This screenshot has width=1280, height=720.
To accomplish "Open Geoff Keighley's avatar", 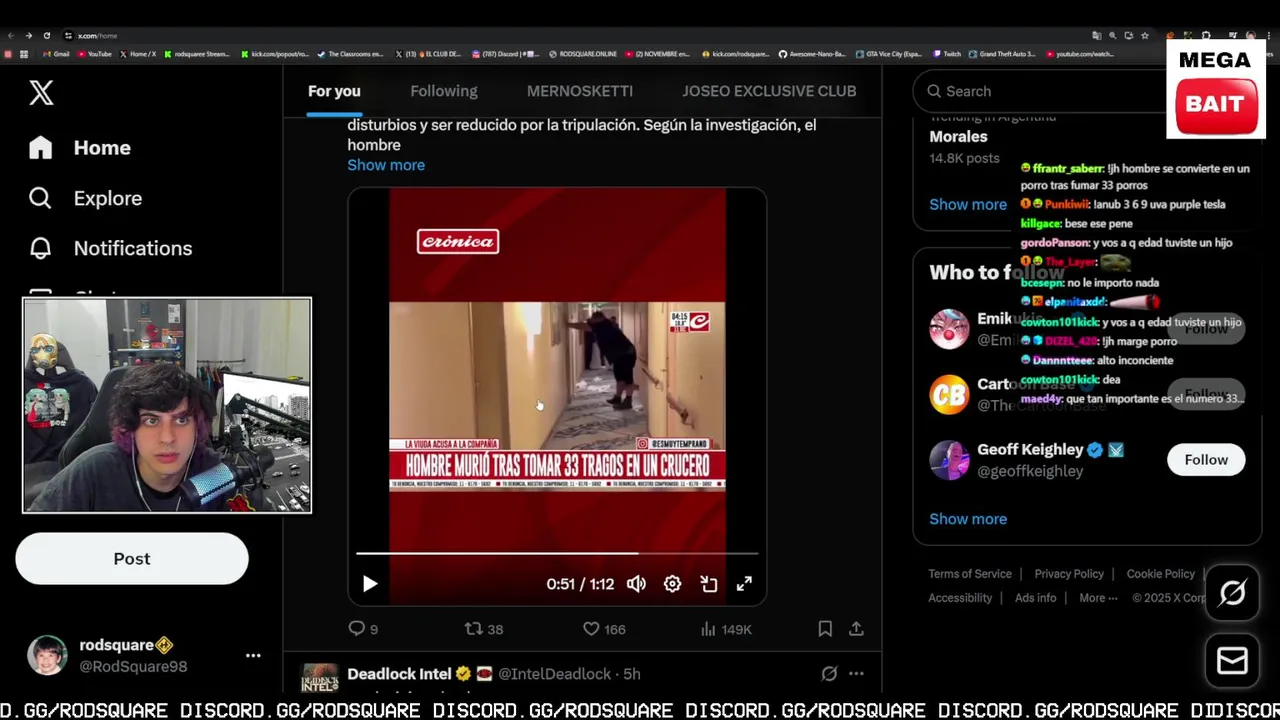I will [x=949, y=460].
